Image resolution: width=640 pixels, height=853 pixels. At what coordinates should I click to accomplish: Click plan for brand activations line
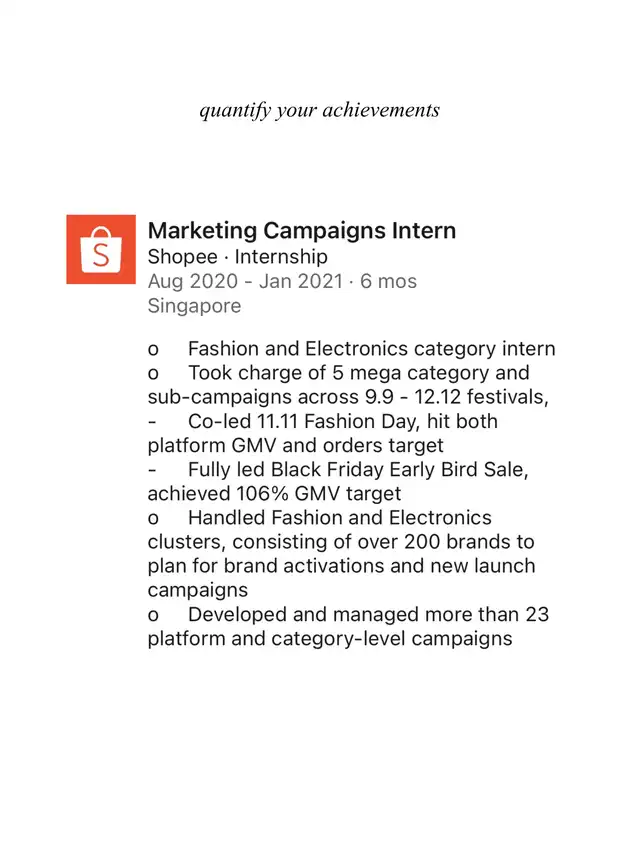pyautogui.click(x=341, y=566)
